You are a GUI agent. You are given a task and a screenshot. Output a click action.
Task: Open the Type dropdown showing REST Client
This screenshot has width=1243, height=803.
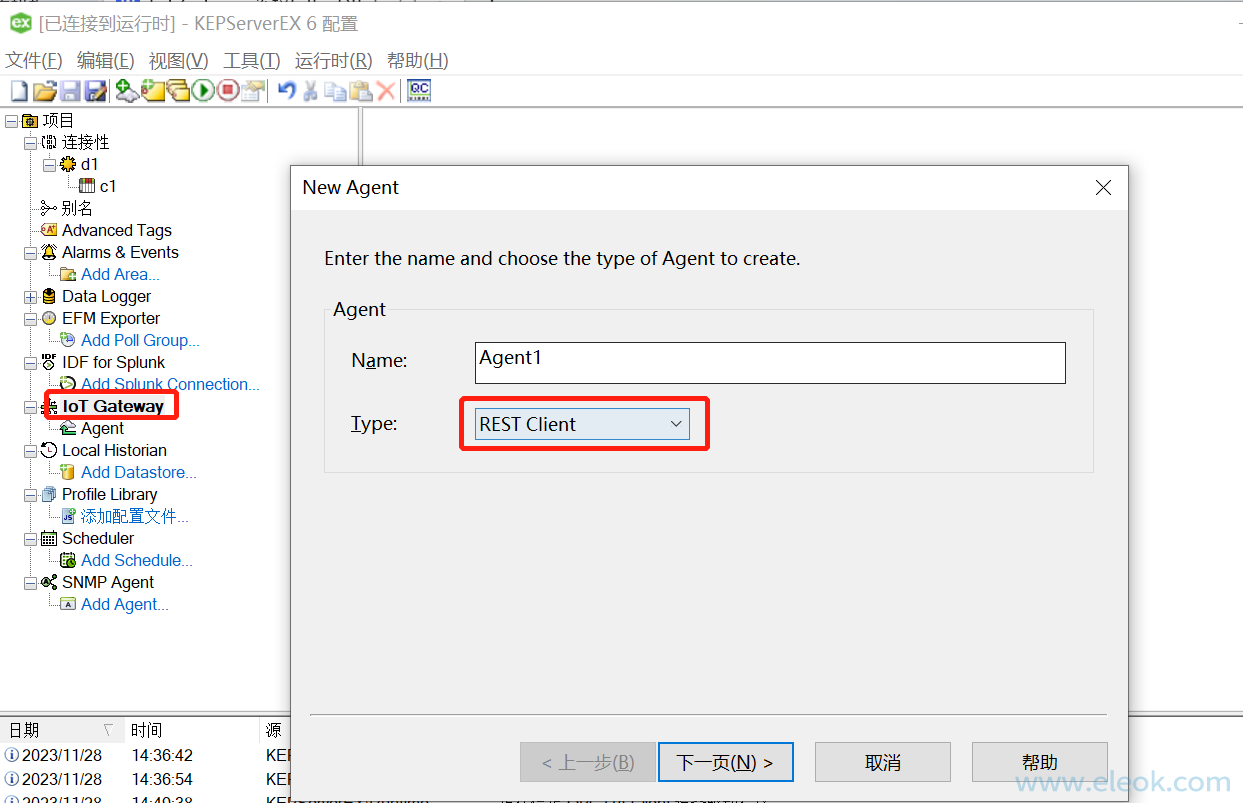click(583, 424)
